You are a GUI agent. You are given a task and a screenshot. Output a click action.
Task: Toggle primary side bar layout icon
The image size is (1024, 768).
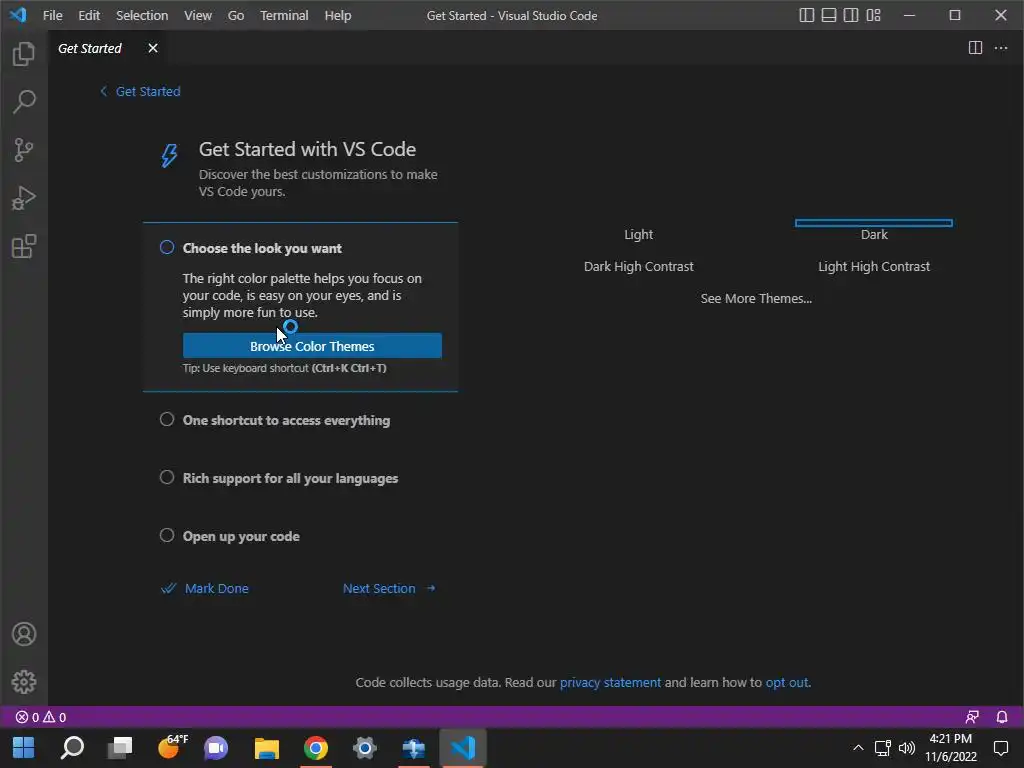click(x=807, y=15)
